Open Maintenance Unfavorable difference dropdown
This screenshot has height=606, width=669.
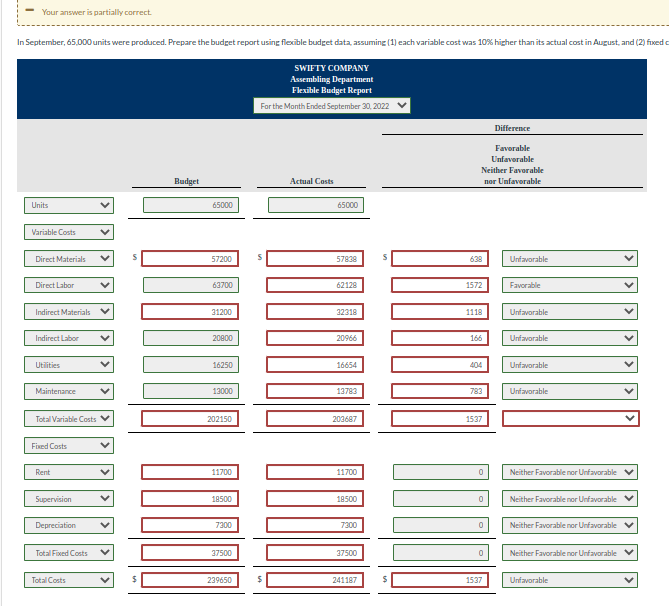coord(570,391)
